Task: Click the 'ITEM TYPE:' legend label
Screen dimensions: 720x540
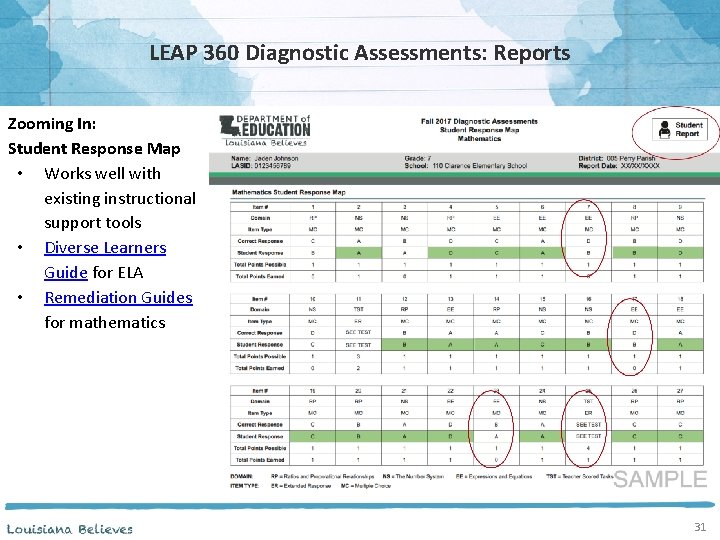Action: point(244,486)
